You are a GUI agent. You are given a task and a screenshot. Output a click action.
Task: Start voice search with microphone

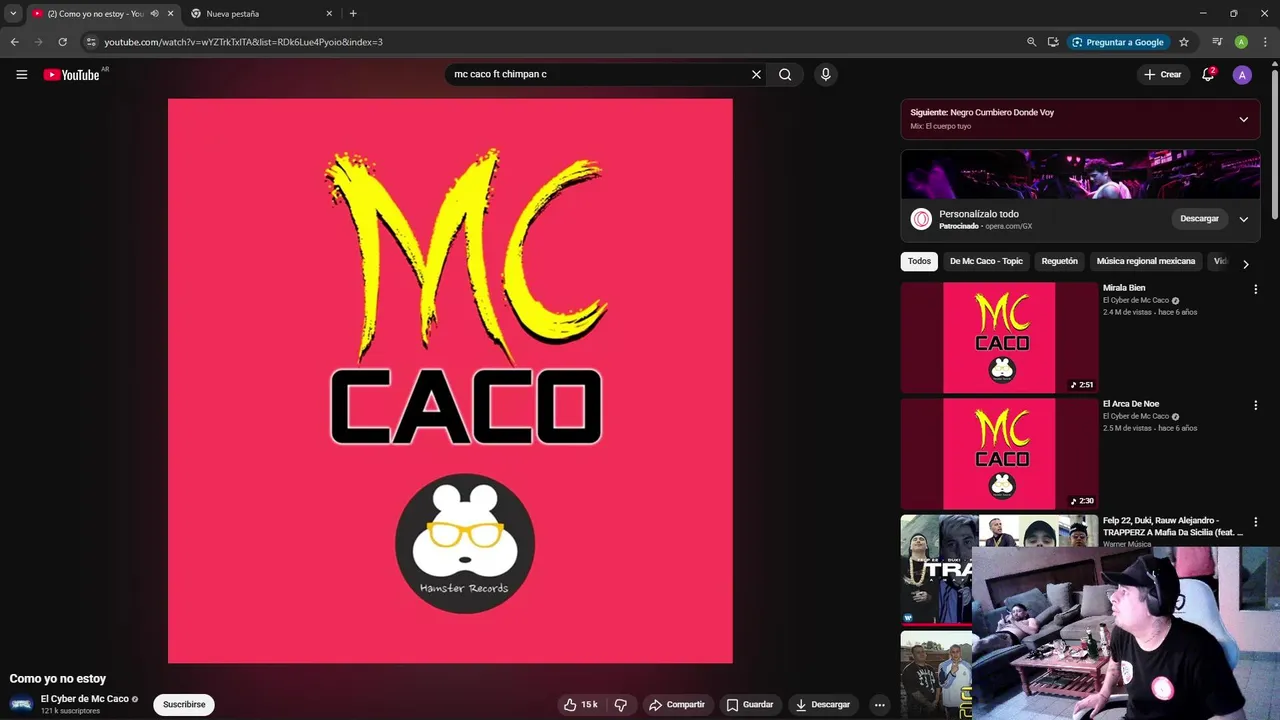825,74
